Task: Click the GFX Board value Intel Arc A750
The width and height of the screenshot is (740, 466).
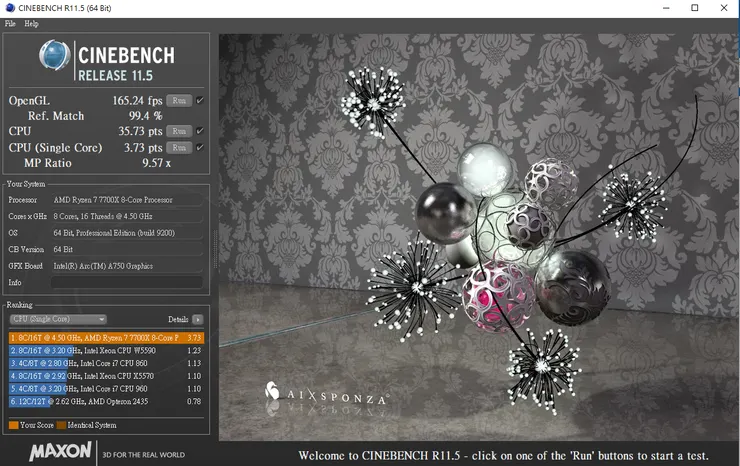Action: coord(127,266)
